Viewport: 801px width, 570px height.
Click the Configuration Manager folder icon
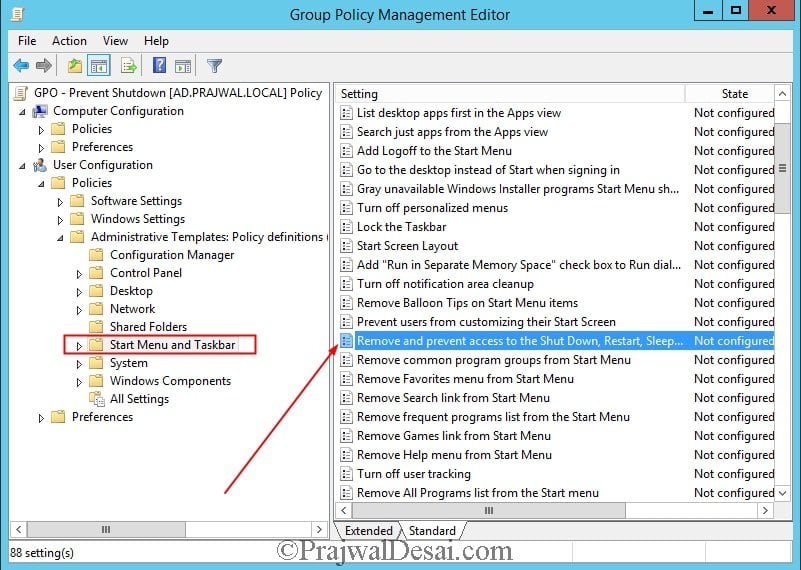point(96,255)
